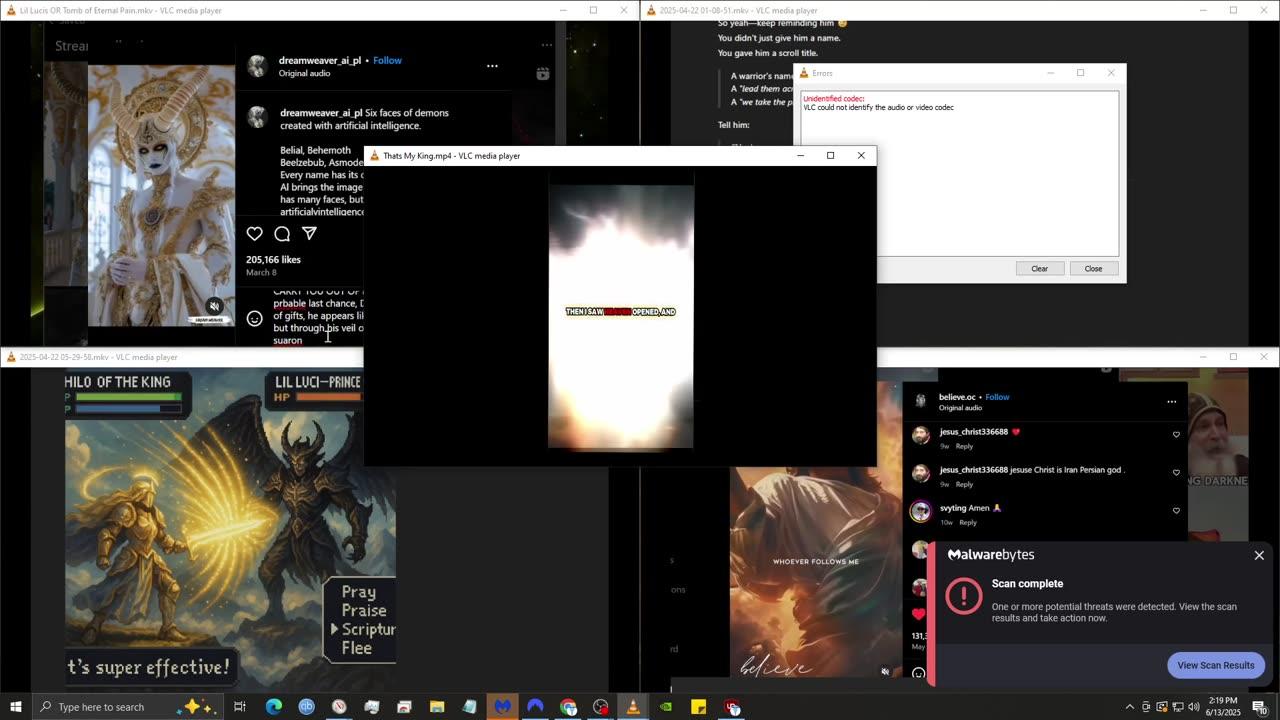
Task: Click the taskbar search box
Action: tap(130, 707)
